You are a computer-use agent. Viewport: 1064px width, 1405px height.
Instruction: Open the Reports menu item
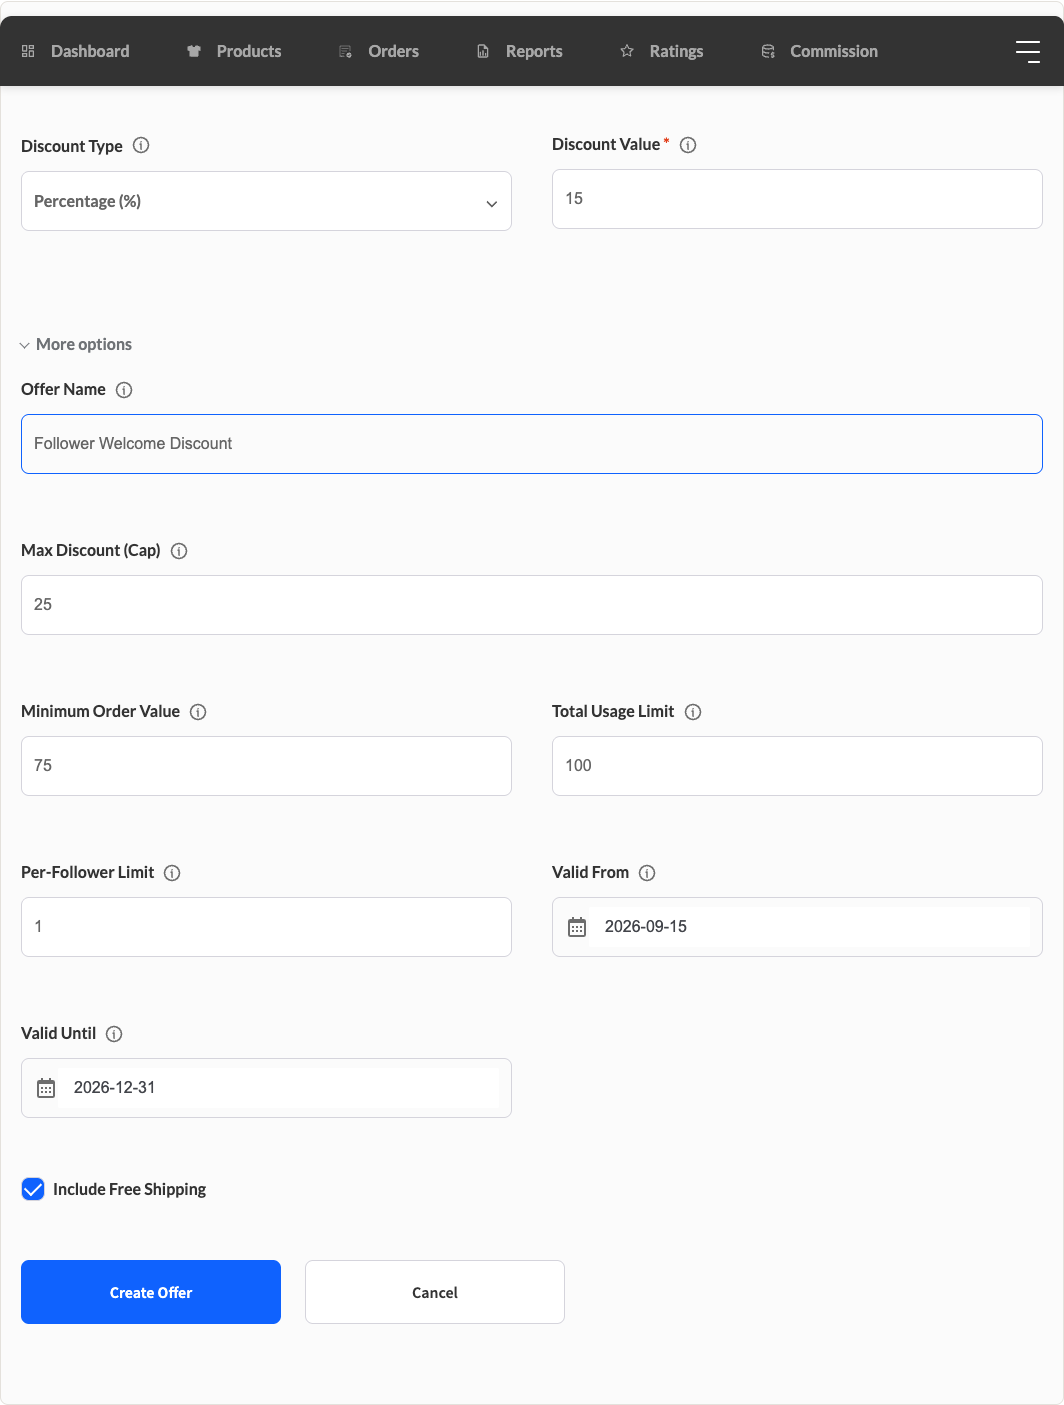[x=520, y=51]
